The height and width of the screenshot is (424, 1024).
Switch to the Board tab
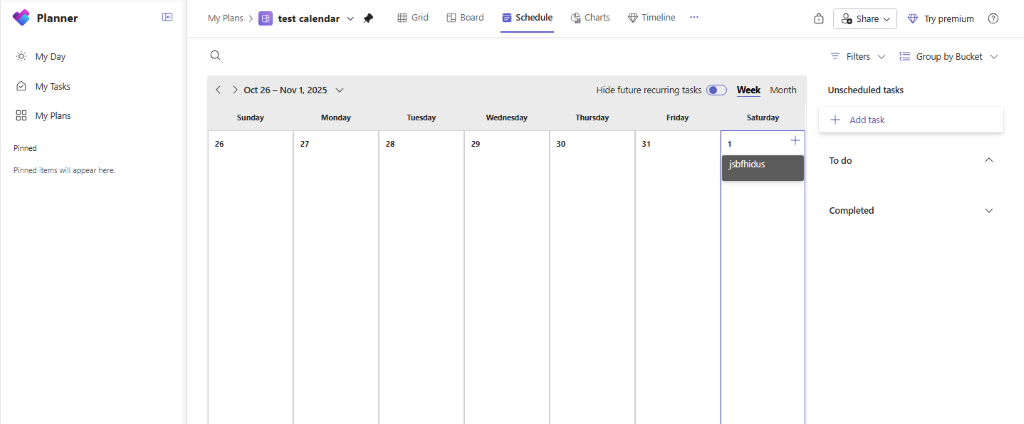465,18
